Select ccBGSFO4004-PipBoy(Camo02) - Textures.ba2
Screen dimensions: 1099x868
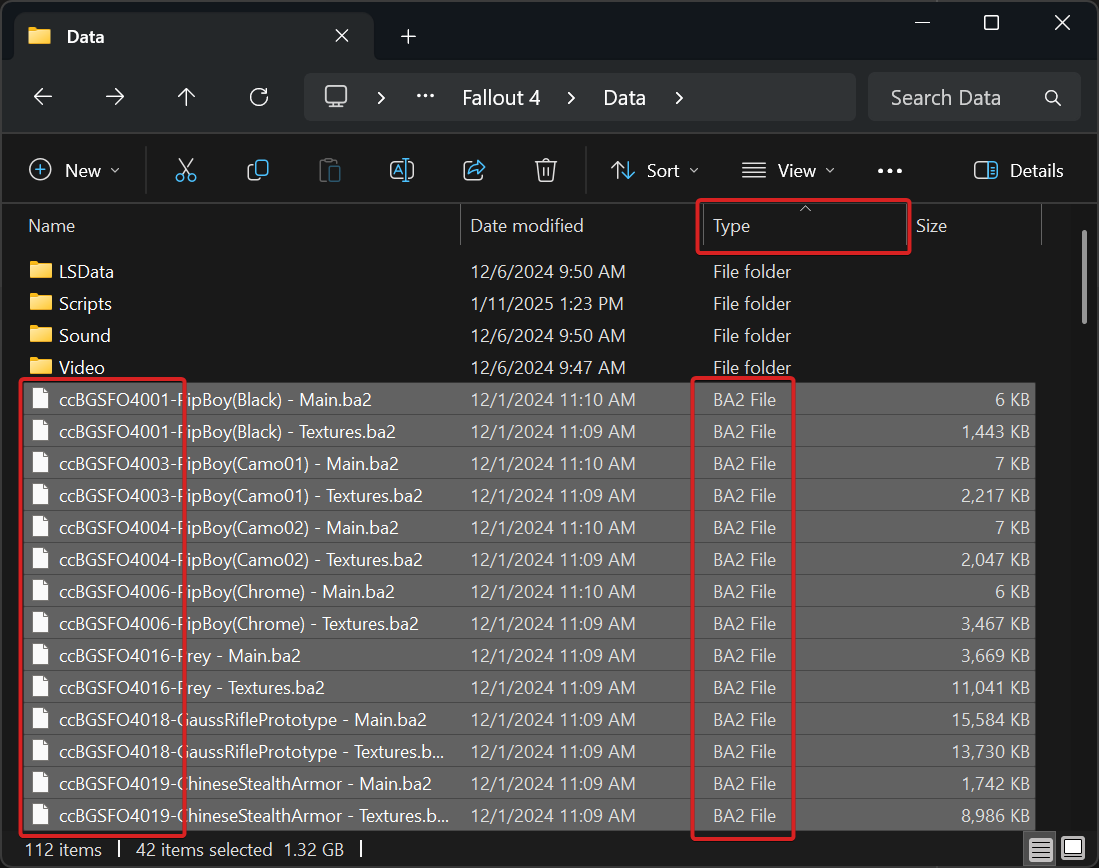[529, 560]
